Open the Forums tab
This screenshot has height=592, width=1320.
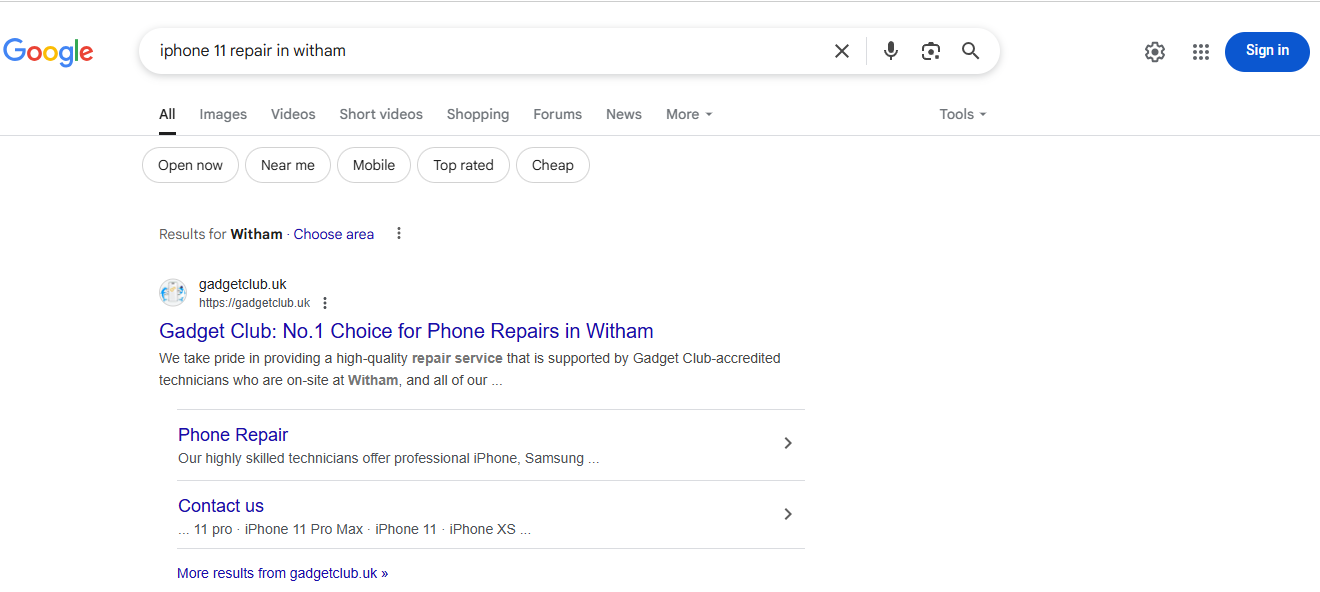[557, 114]
